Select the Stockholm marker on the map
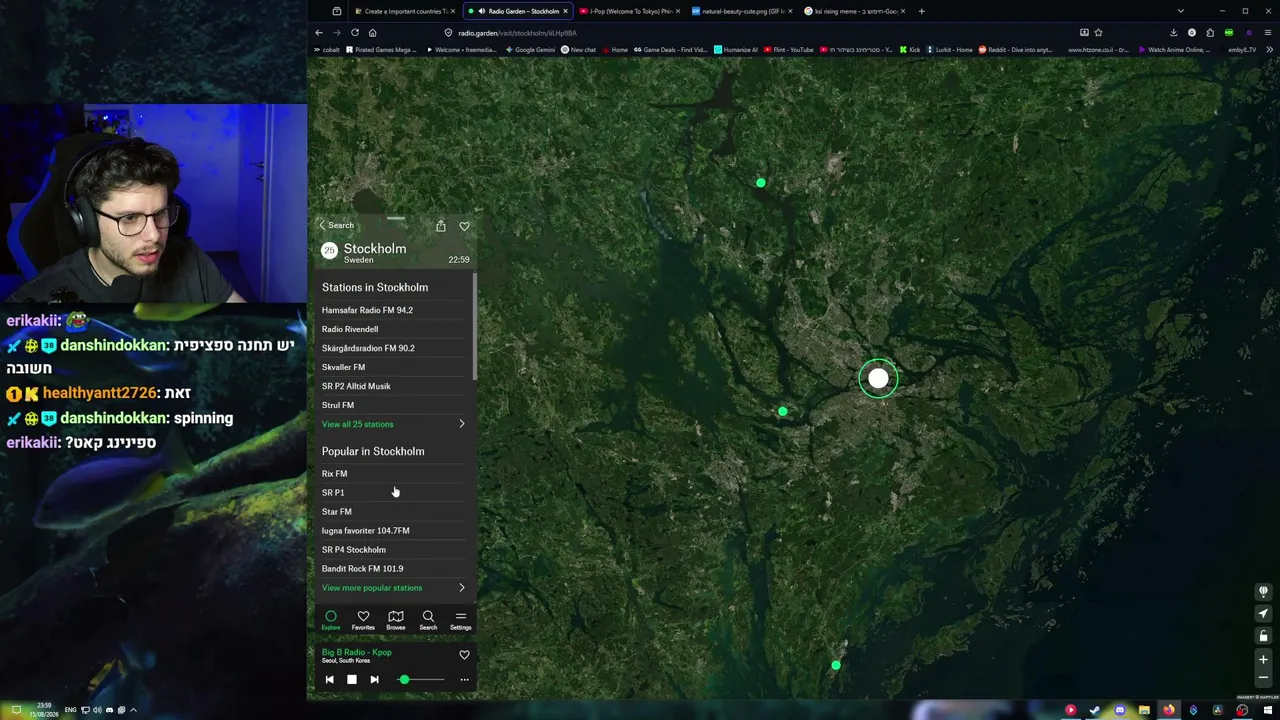The width and height of the screenshot is (1280, 720). [x=878, y=378]
